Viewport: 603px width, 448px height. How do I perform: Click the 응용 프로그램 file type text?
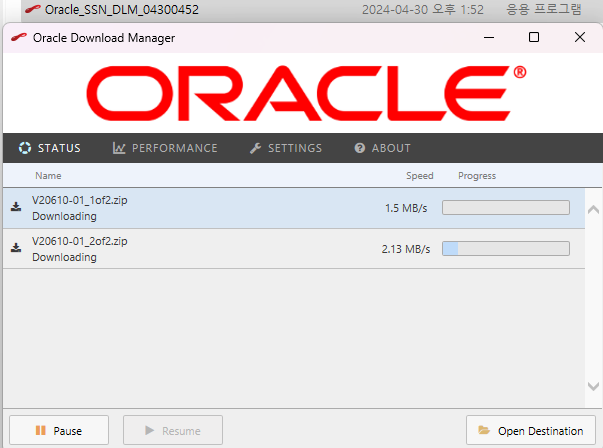click(x=544, y=9)
